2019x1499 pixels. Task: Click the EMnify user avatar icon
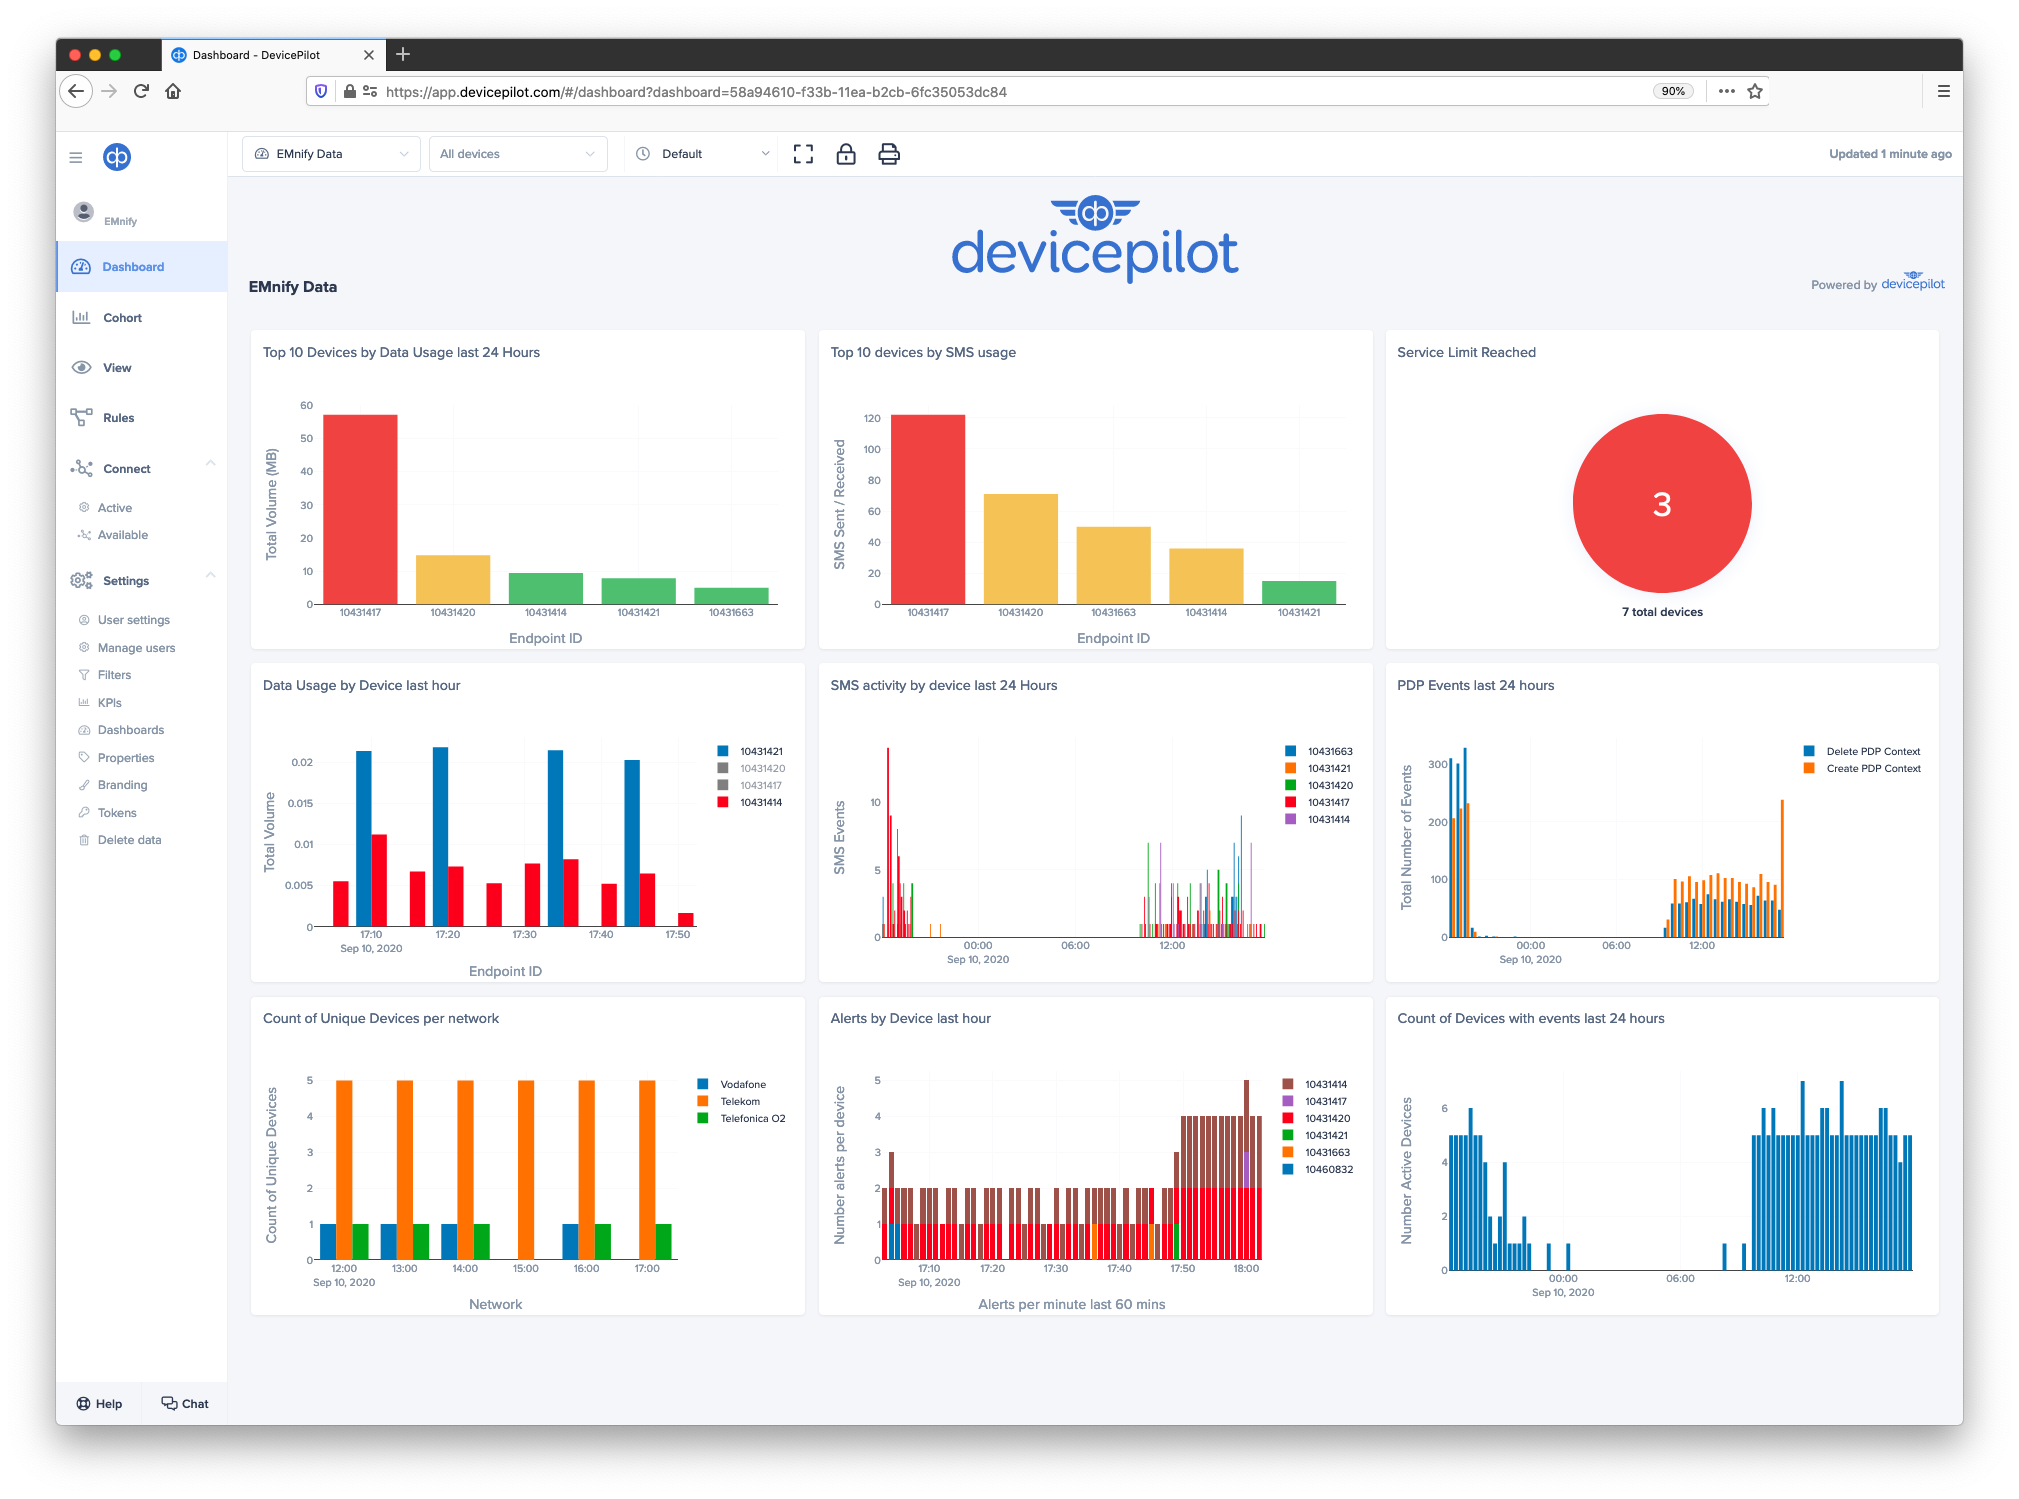[84, 211]
